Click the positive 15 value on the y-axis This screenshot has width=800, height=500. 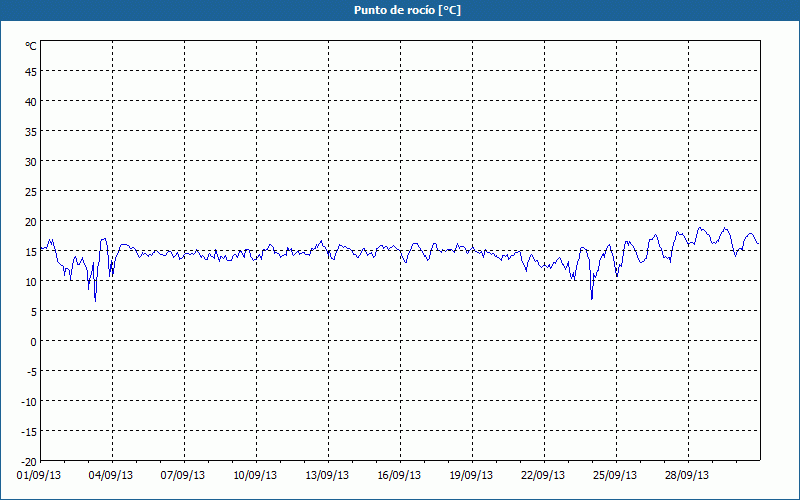31,252
